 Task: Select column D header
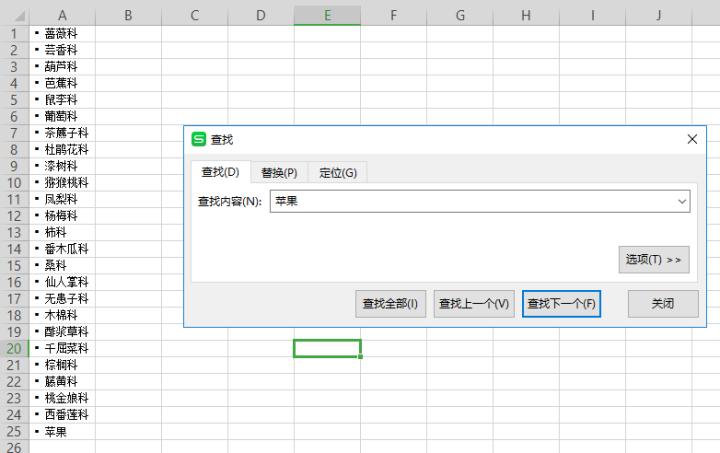261,16
